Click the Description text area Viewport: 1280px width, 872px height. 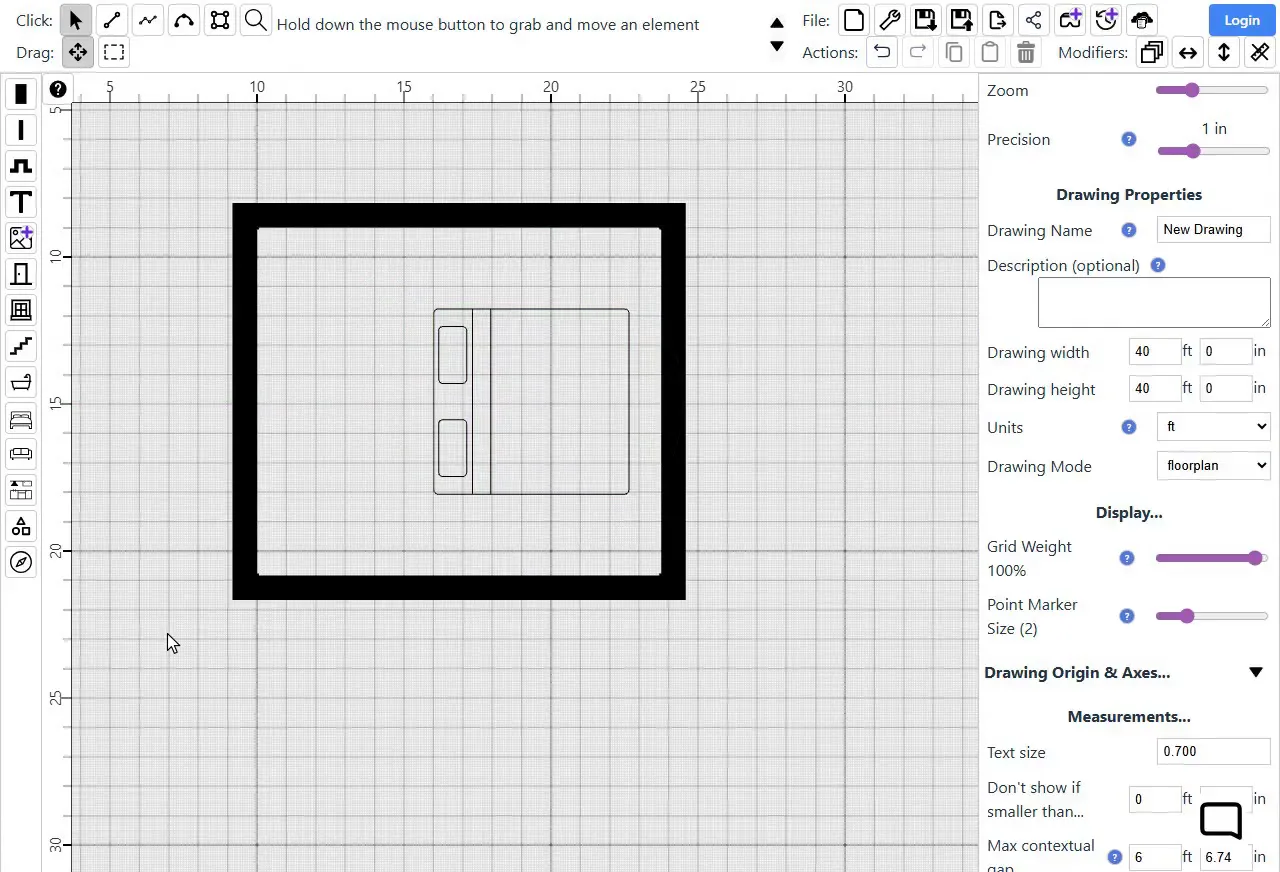coord(1154,303)
